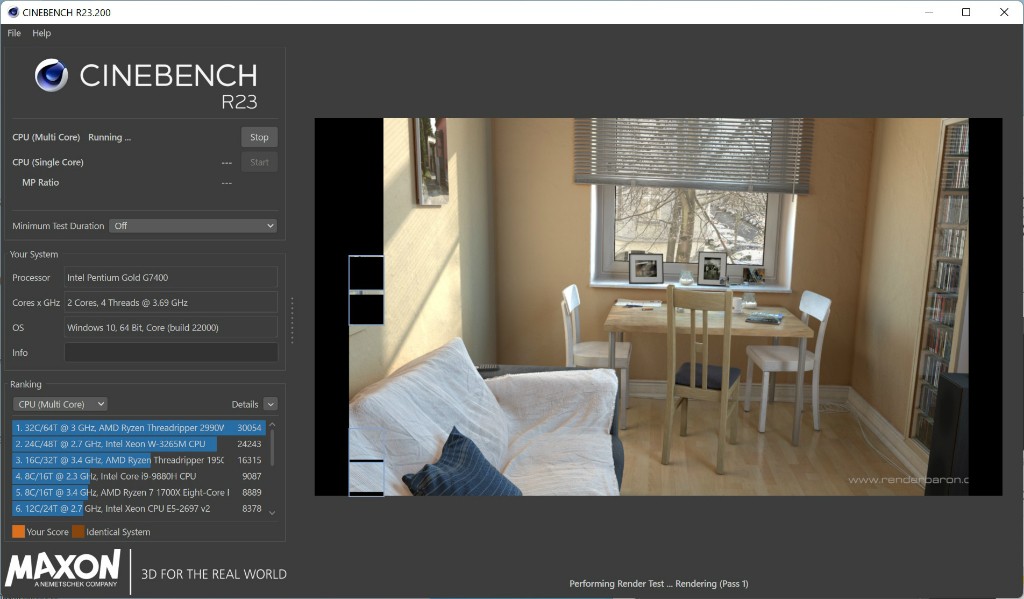This screenshot has height=599, width=1024.
Task: Close the Cinebench window
Action: [1004, 12]
